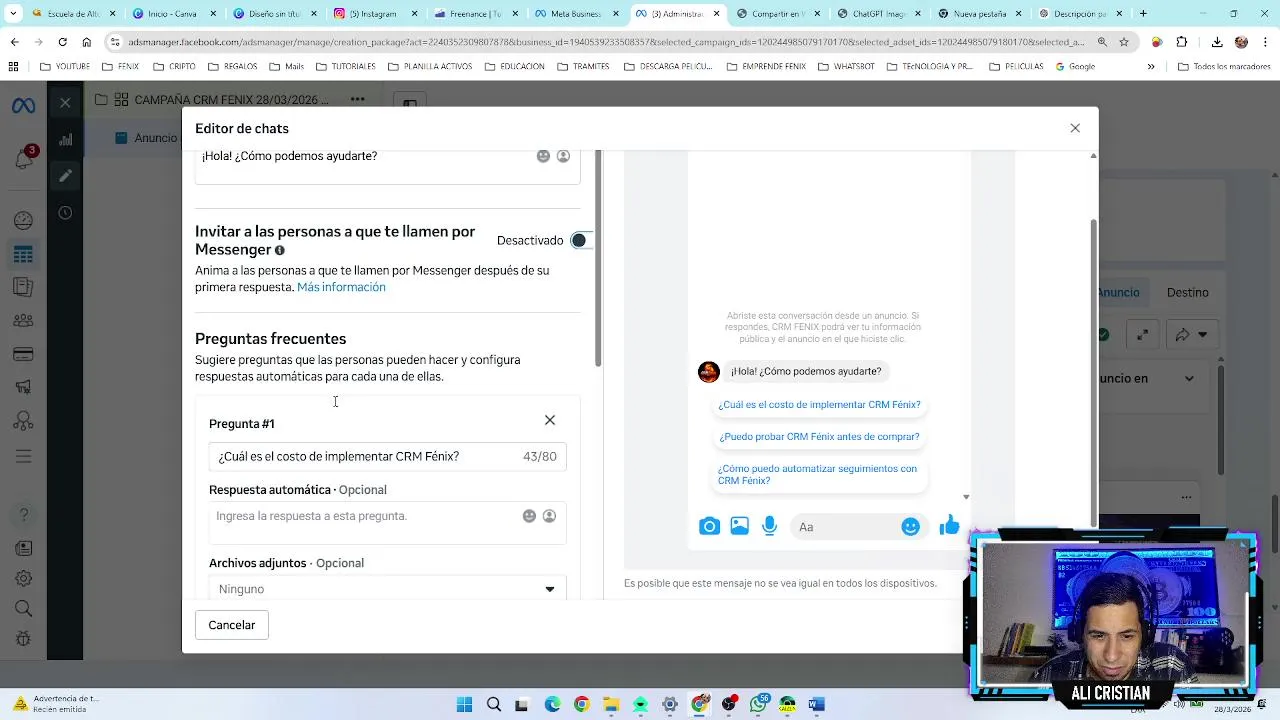Reload the page with browser refresh icon

[62, 42]
